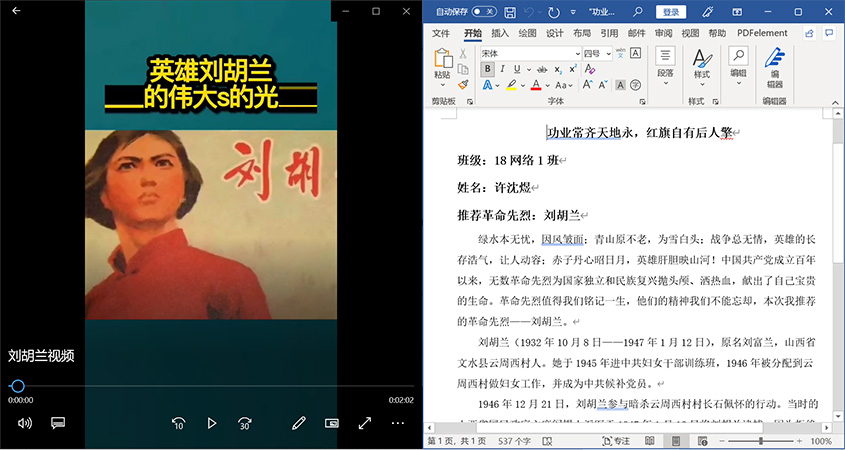Switch to the 引用 ribbon tab
The width and height of the screenshot is (845, 450).
click(609, 33)
